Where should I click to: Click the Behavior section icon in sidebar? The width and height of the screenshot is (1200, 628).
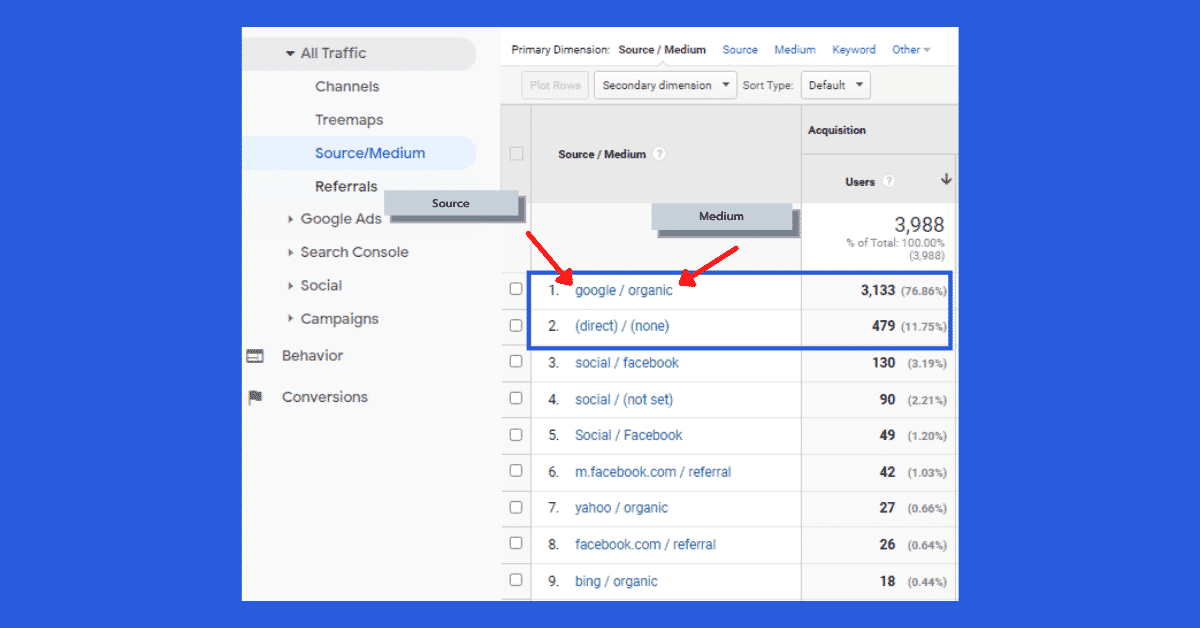point(255,356)
